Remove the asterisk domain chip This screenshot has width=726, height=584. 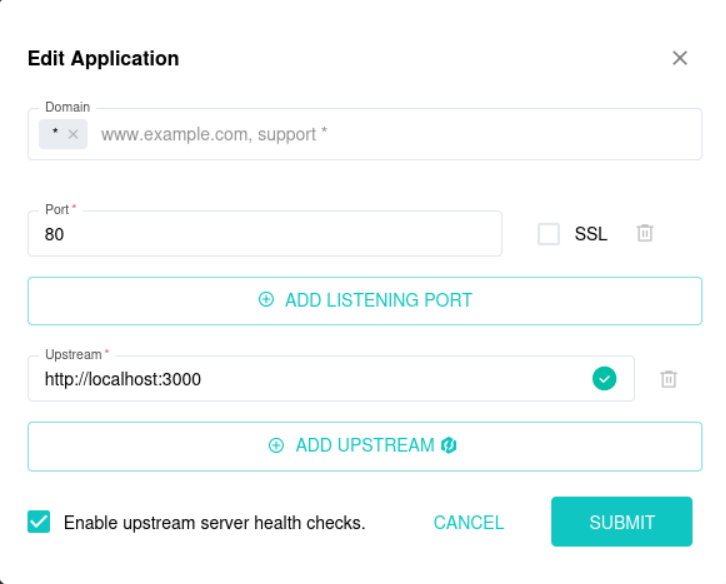point(73,134)
